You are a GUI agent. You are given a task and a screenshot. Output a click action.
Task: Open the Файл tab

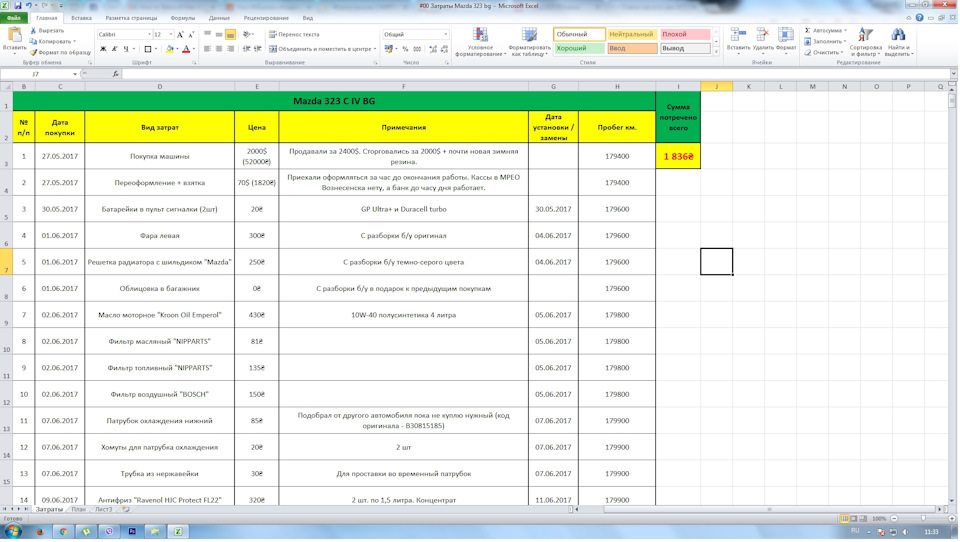13,18
